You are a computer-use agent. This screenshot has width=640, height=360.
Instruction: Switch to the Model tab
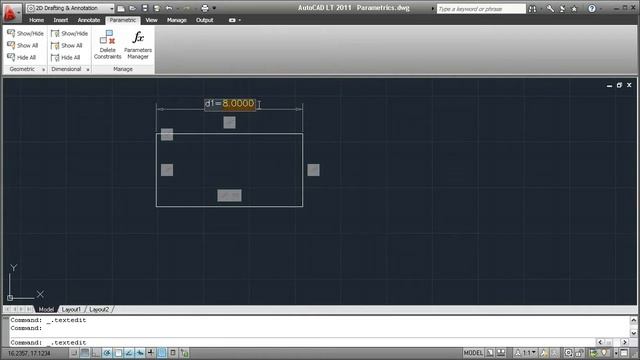(x=46, y=309)
